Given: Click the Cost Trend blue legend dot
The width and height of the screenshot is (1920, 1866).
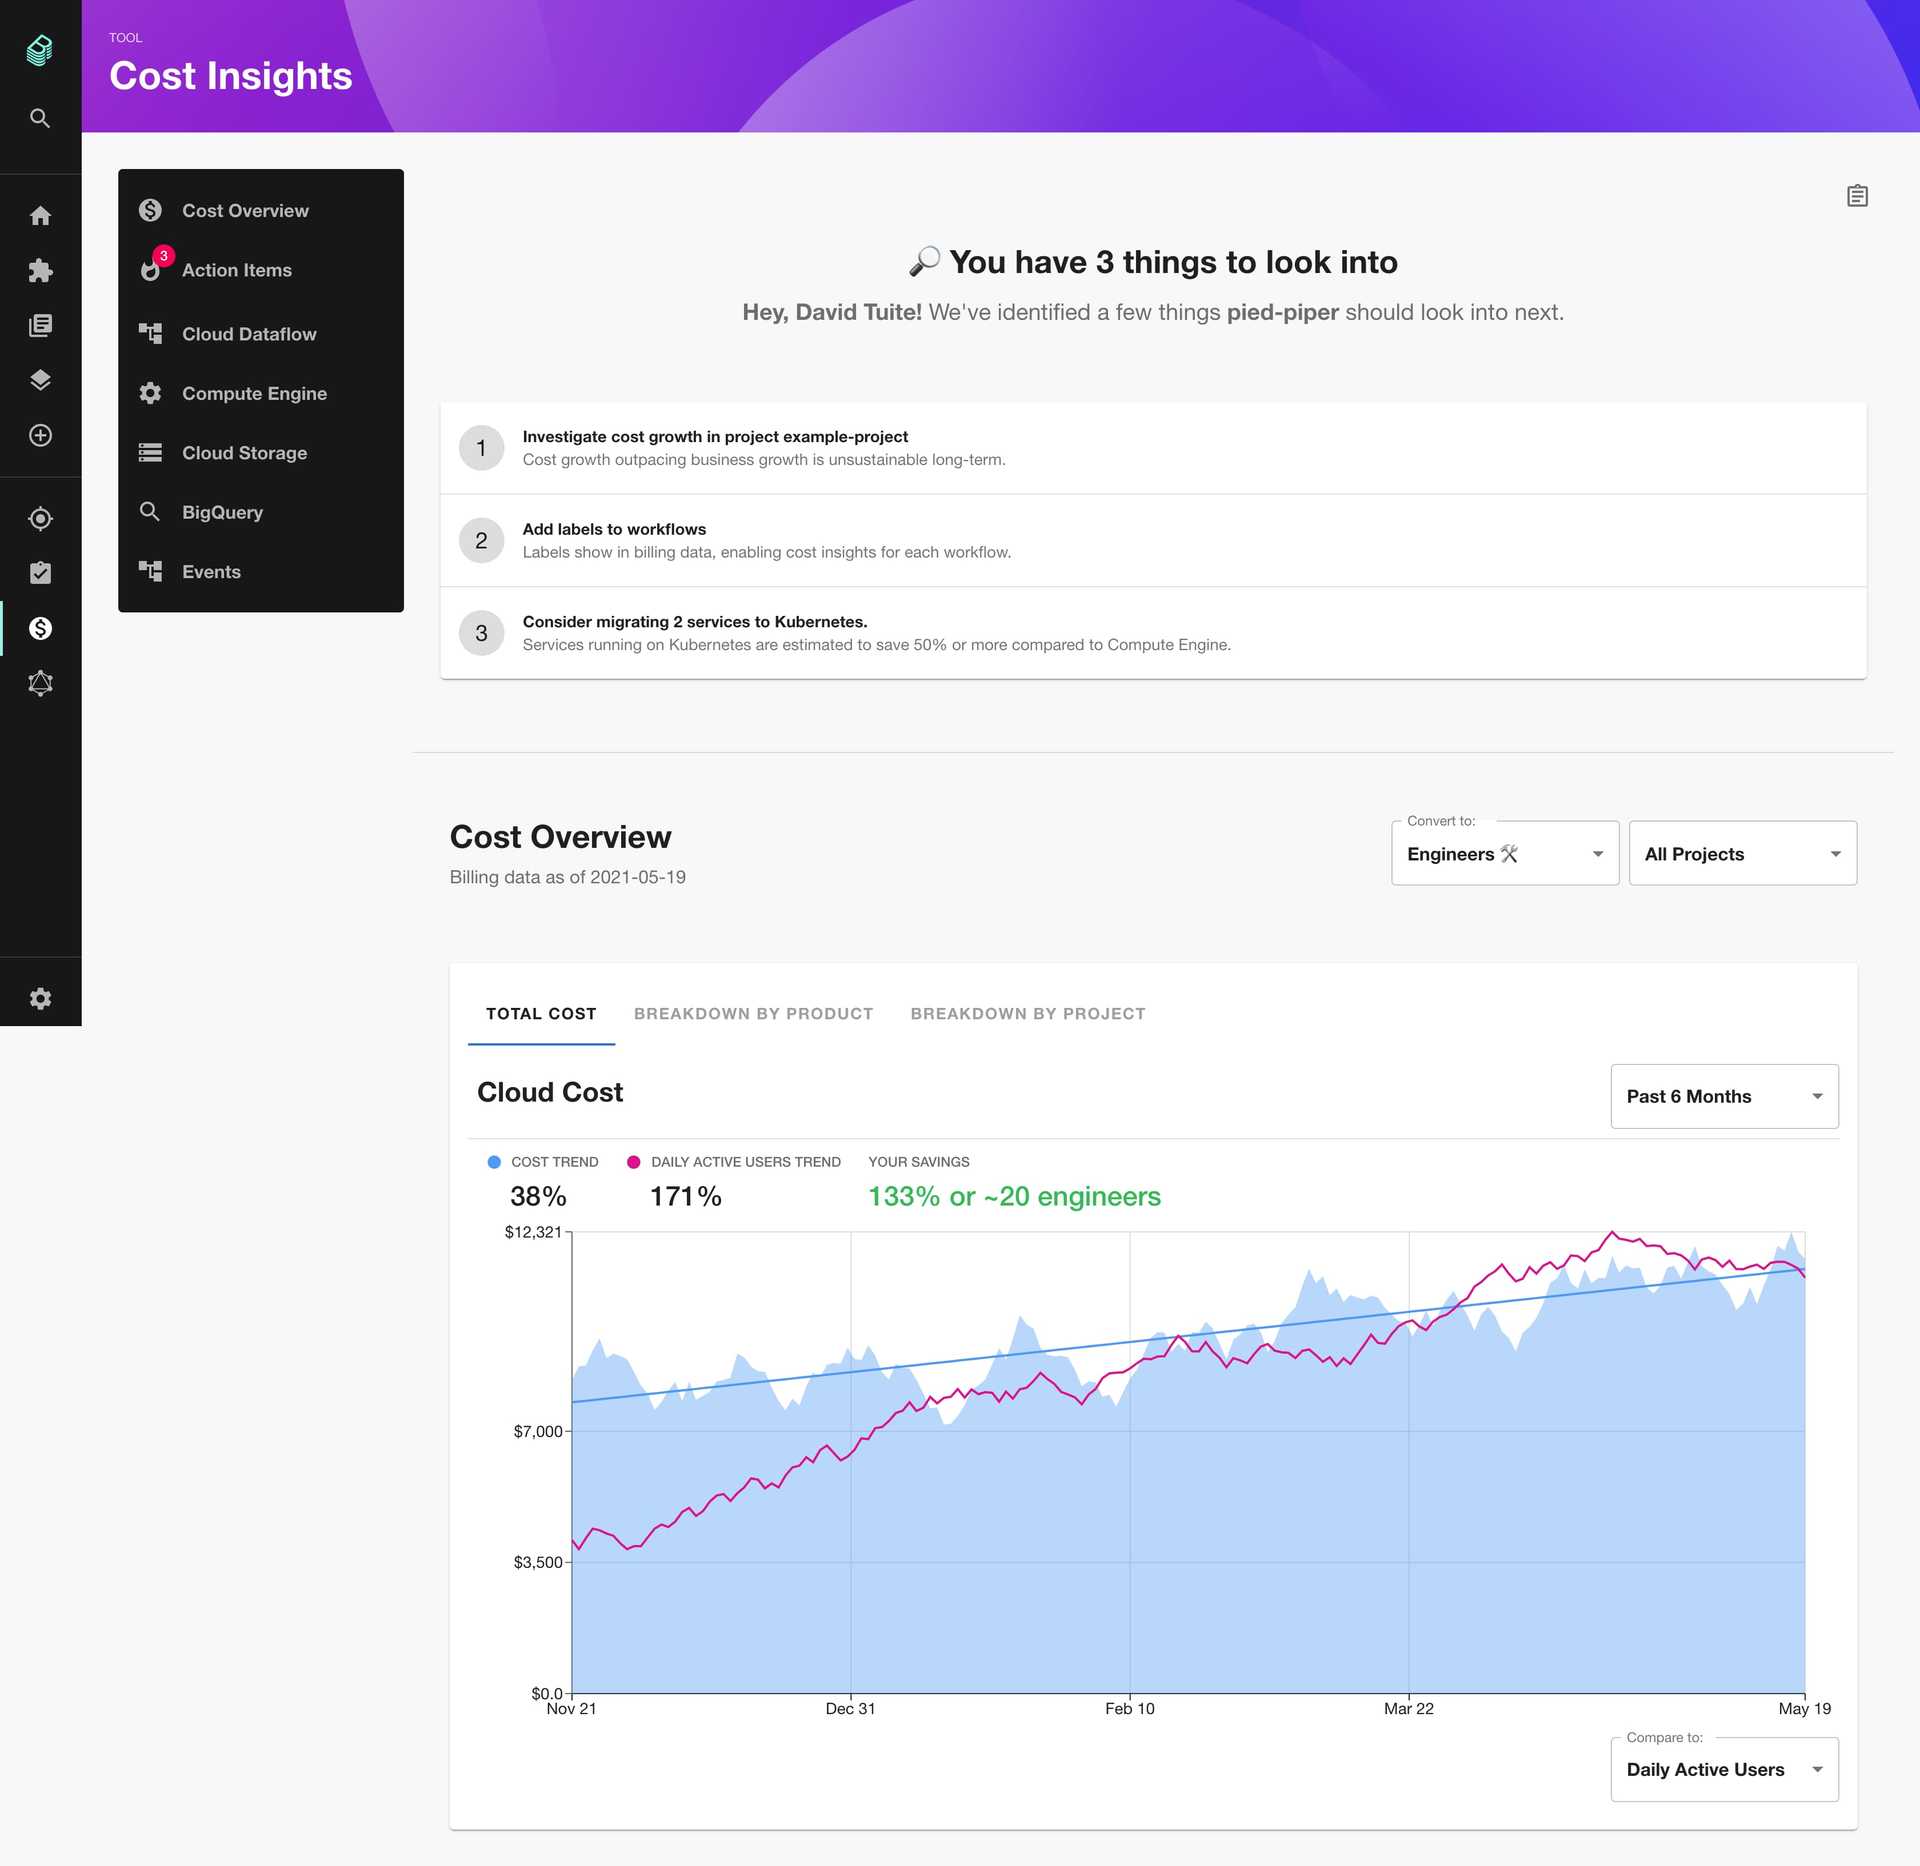Looking at the screenshot, I should pyautogui.click(x=494, y=1162).
